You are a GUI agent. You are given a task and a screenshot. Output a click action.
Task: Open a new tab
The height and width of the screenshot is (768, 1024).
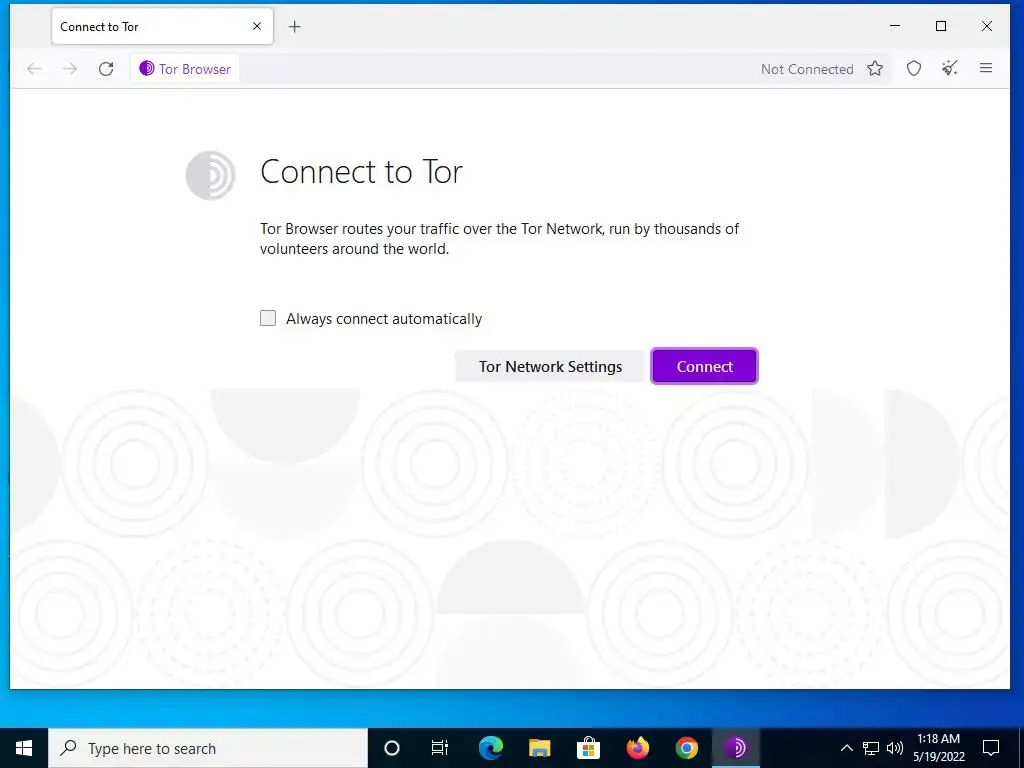295,27
